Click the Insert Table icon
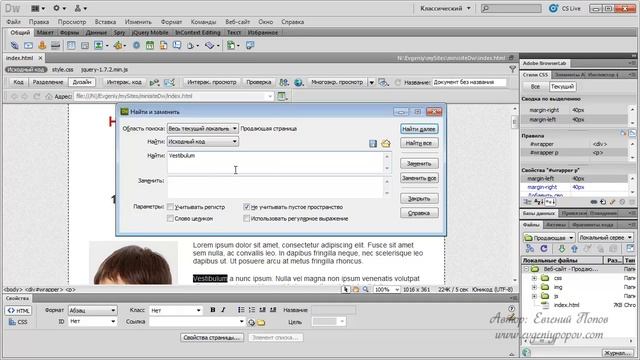 71,45
